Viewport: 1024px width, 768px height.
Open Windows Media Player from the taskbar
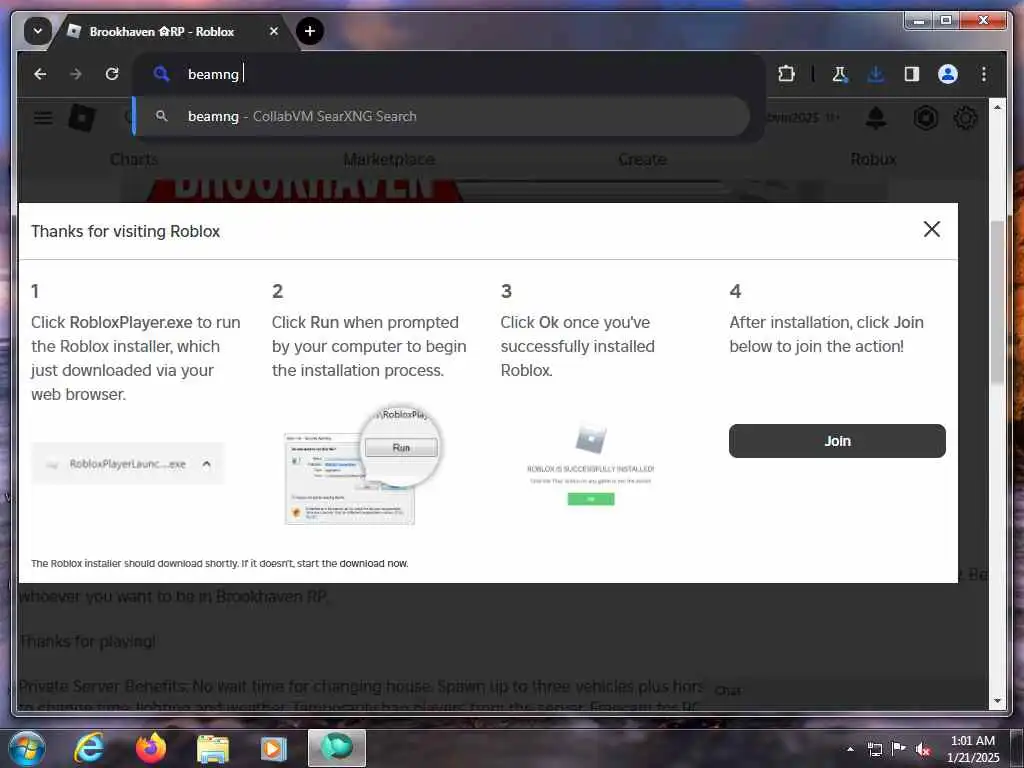pos(274,748)
